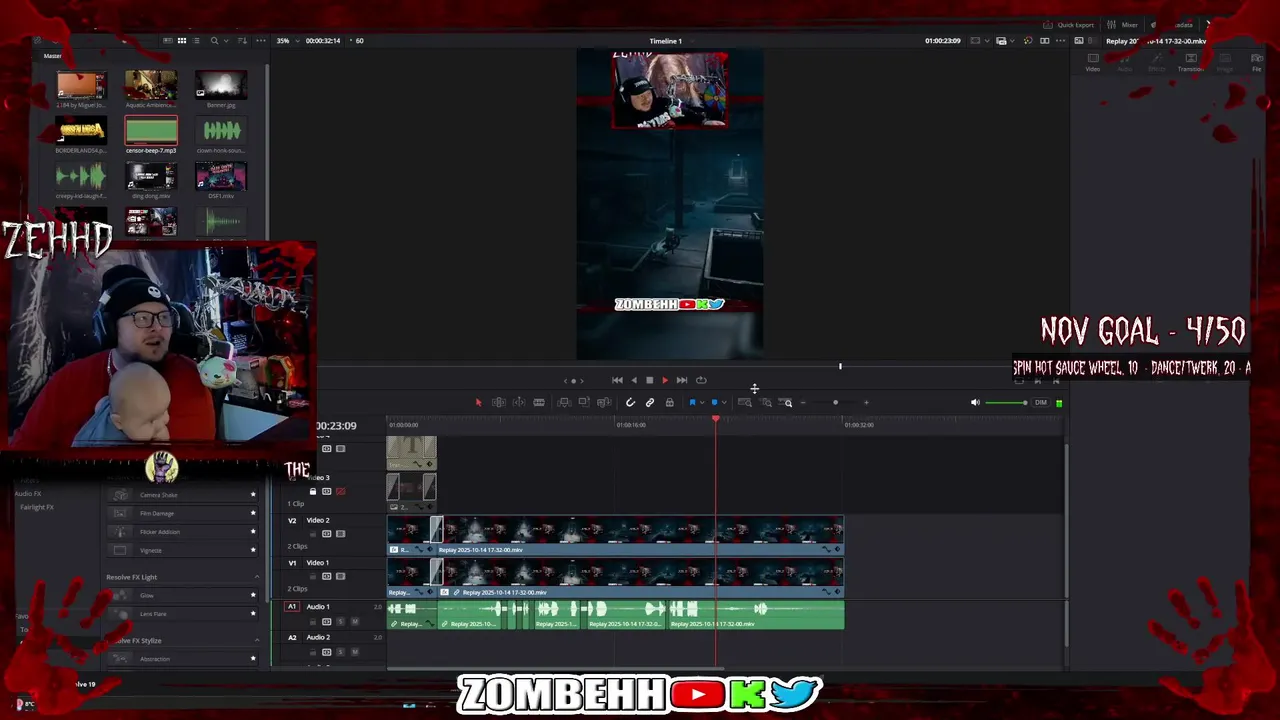Add a blue flag to the clip
Image resolution: width=1280 pixels, height=720 pixels.
click(x=692, y=402)
